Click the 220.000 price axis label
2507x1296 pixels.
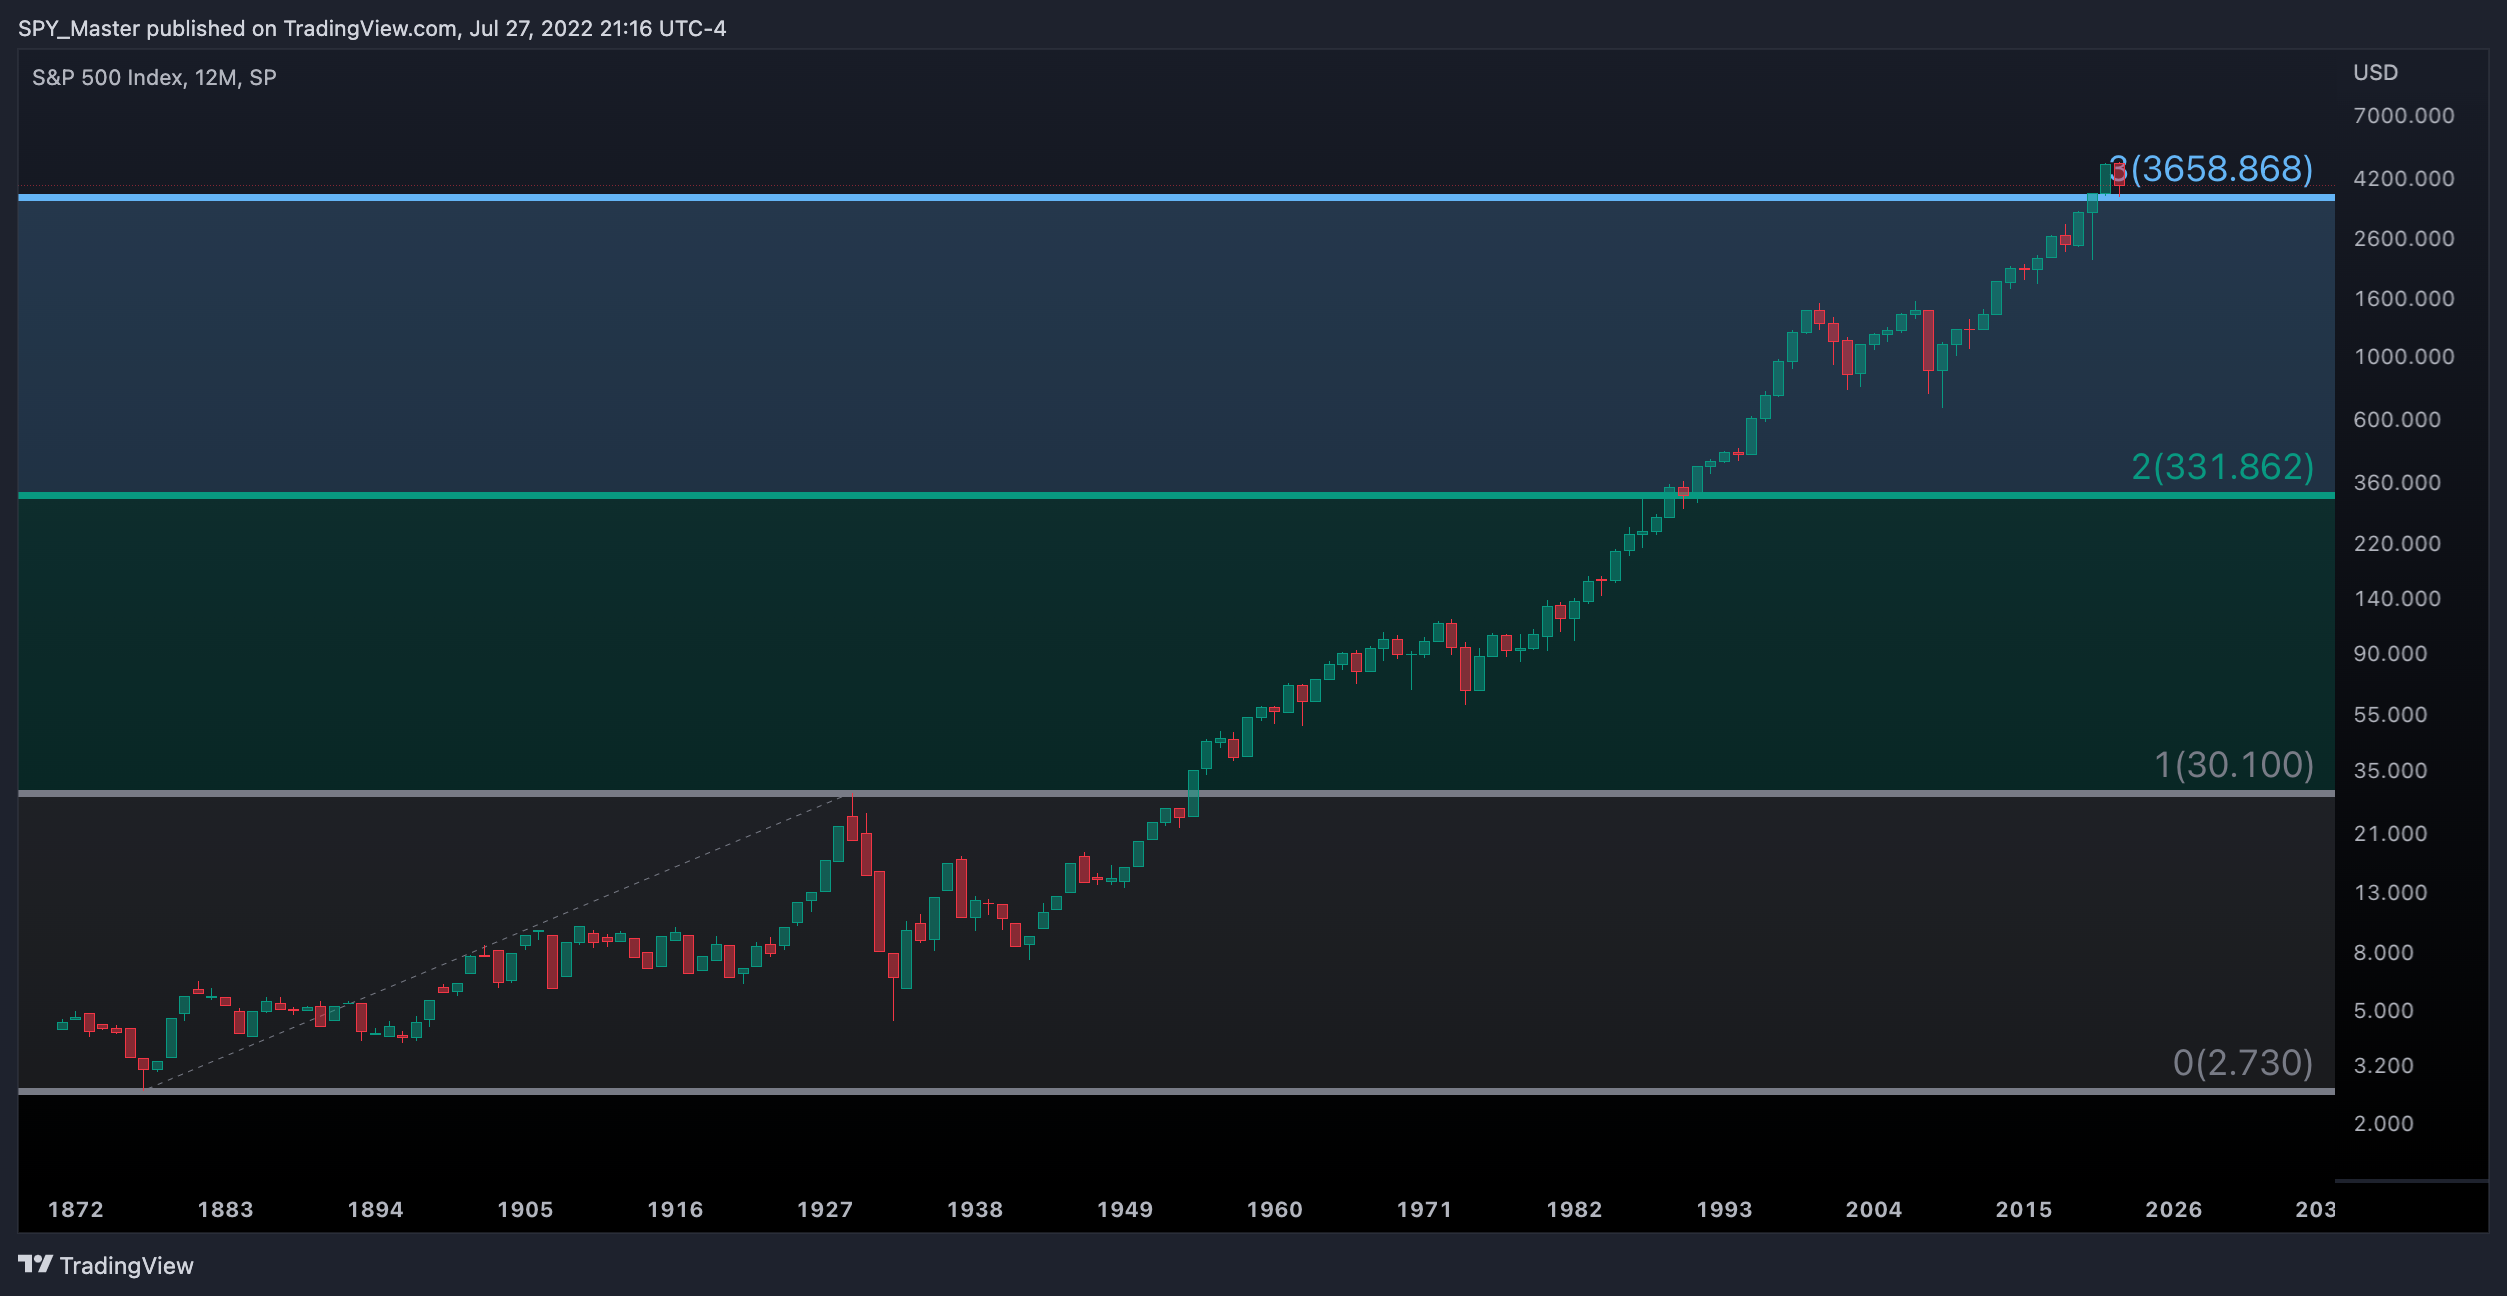pos(2397,544)
